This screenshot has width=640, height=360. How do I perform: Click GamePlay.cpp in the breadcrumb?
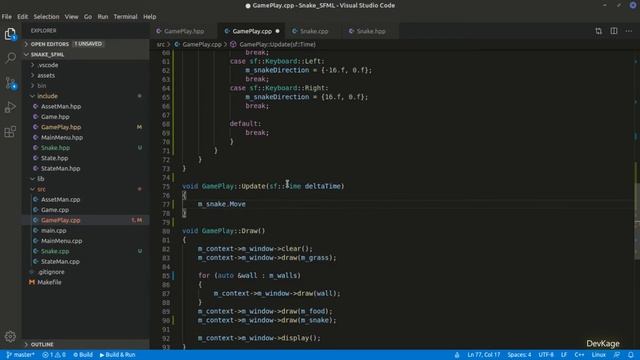[202, 44]
